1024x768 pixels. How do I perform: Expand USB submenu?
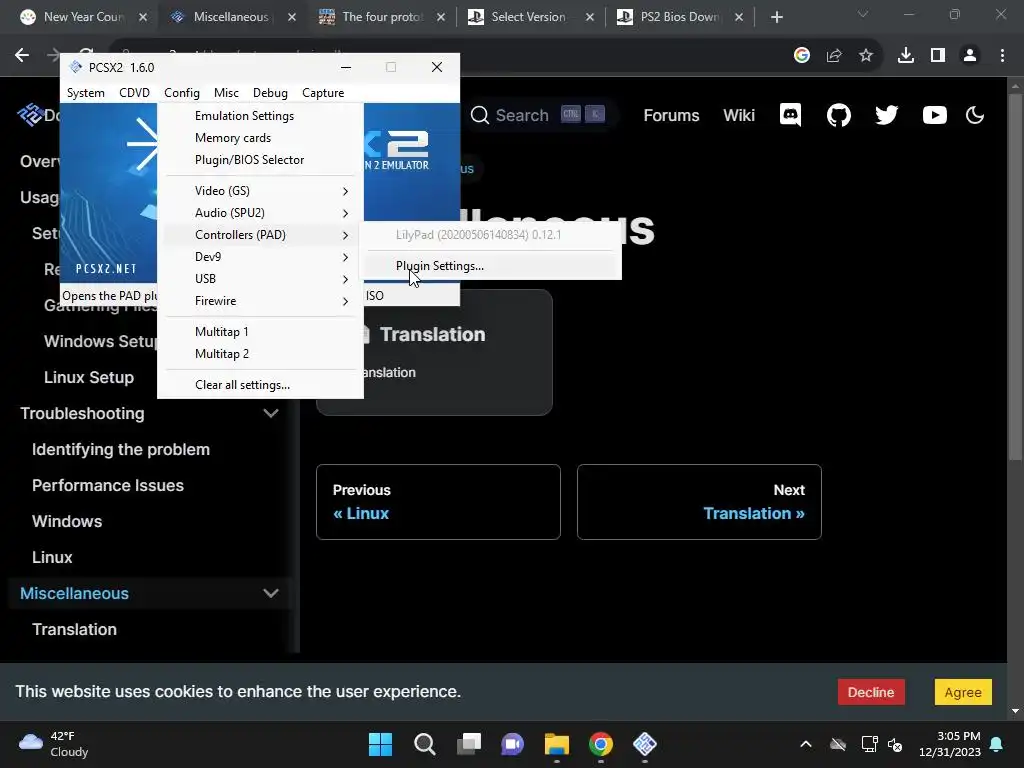click(261, 279)
